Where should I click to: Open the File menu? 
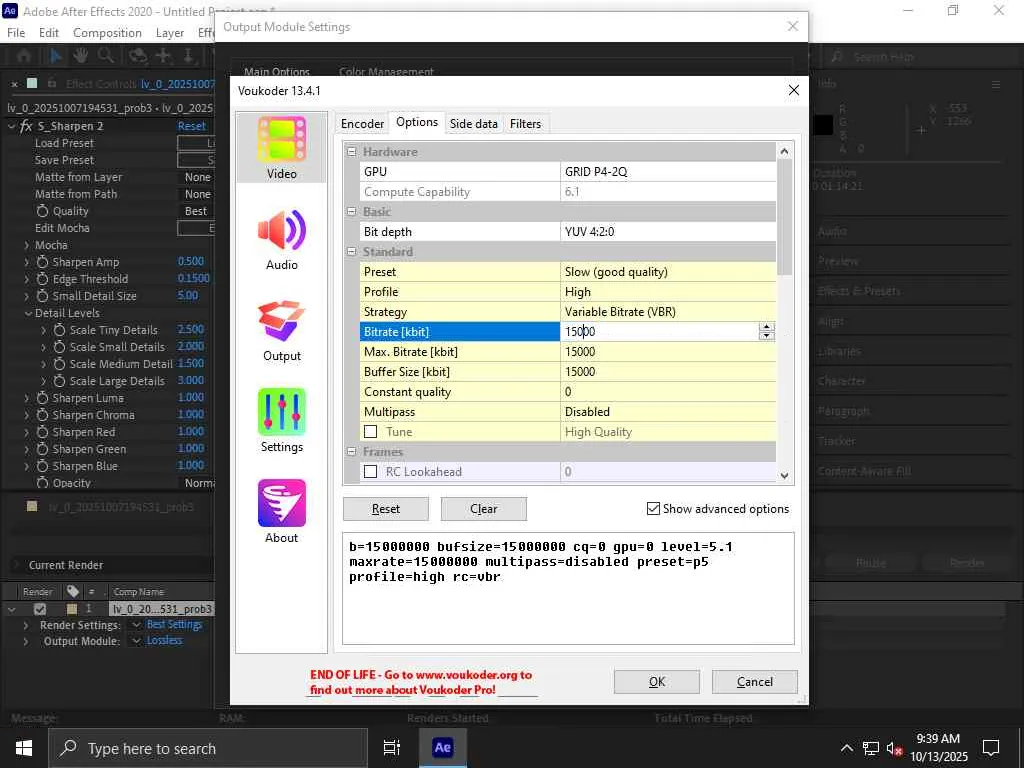(16, 33)
